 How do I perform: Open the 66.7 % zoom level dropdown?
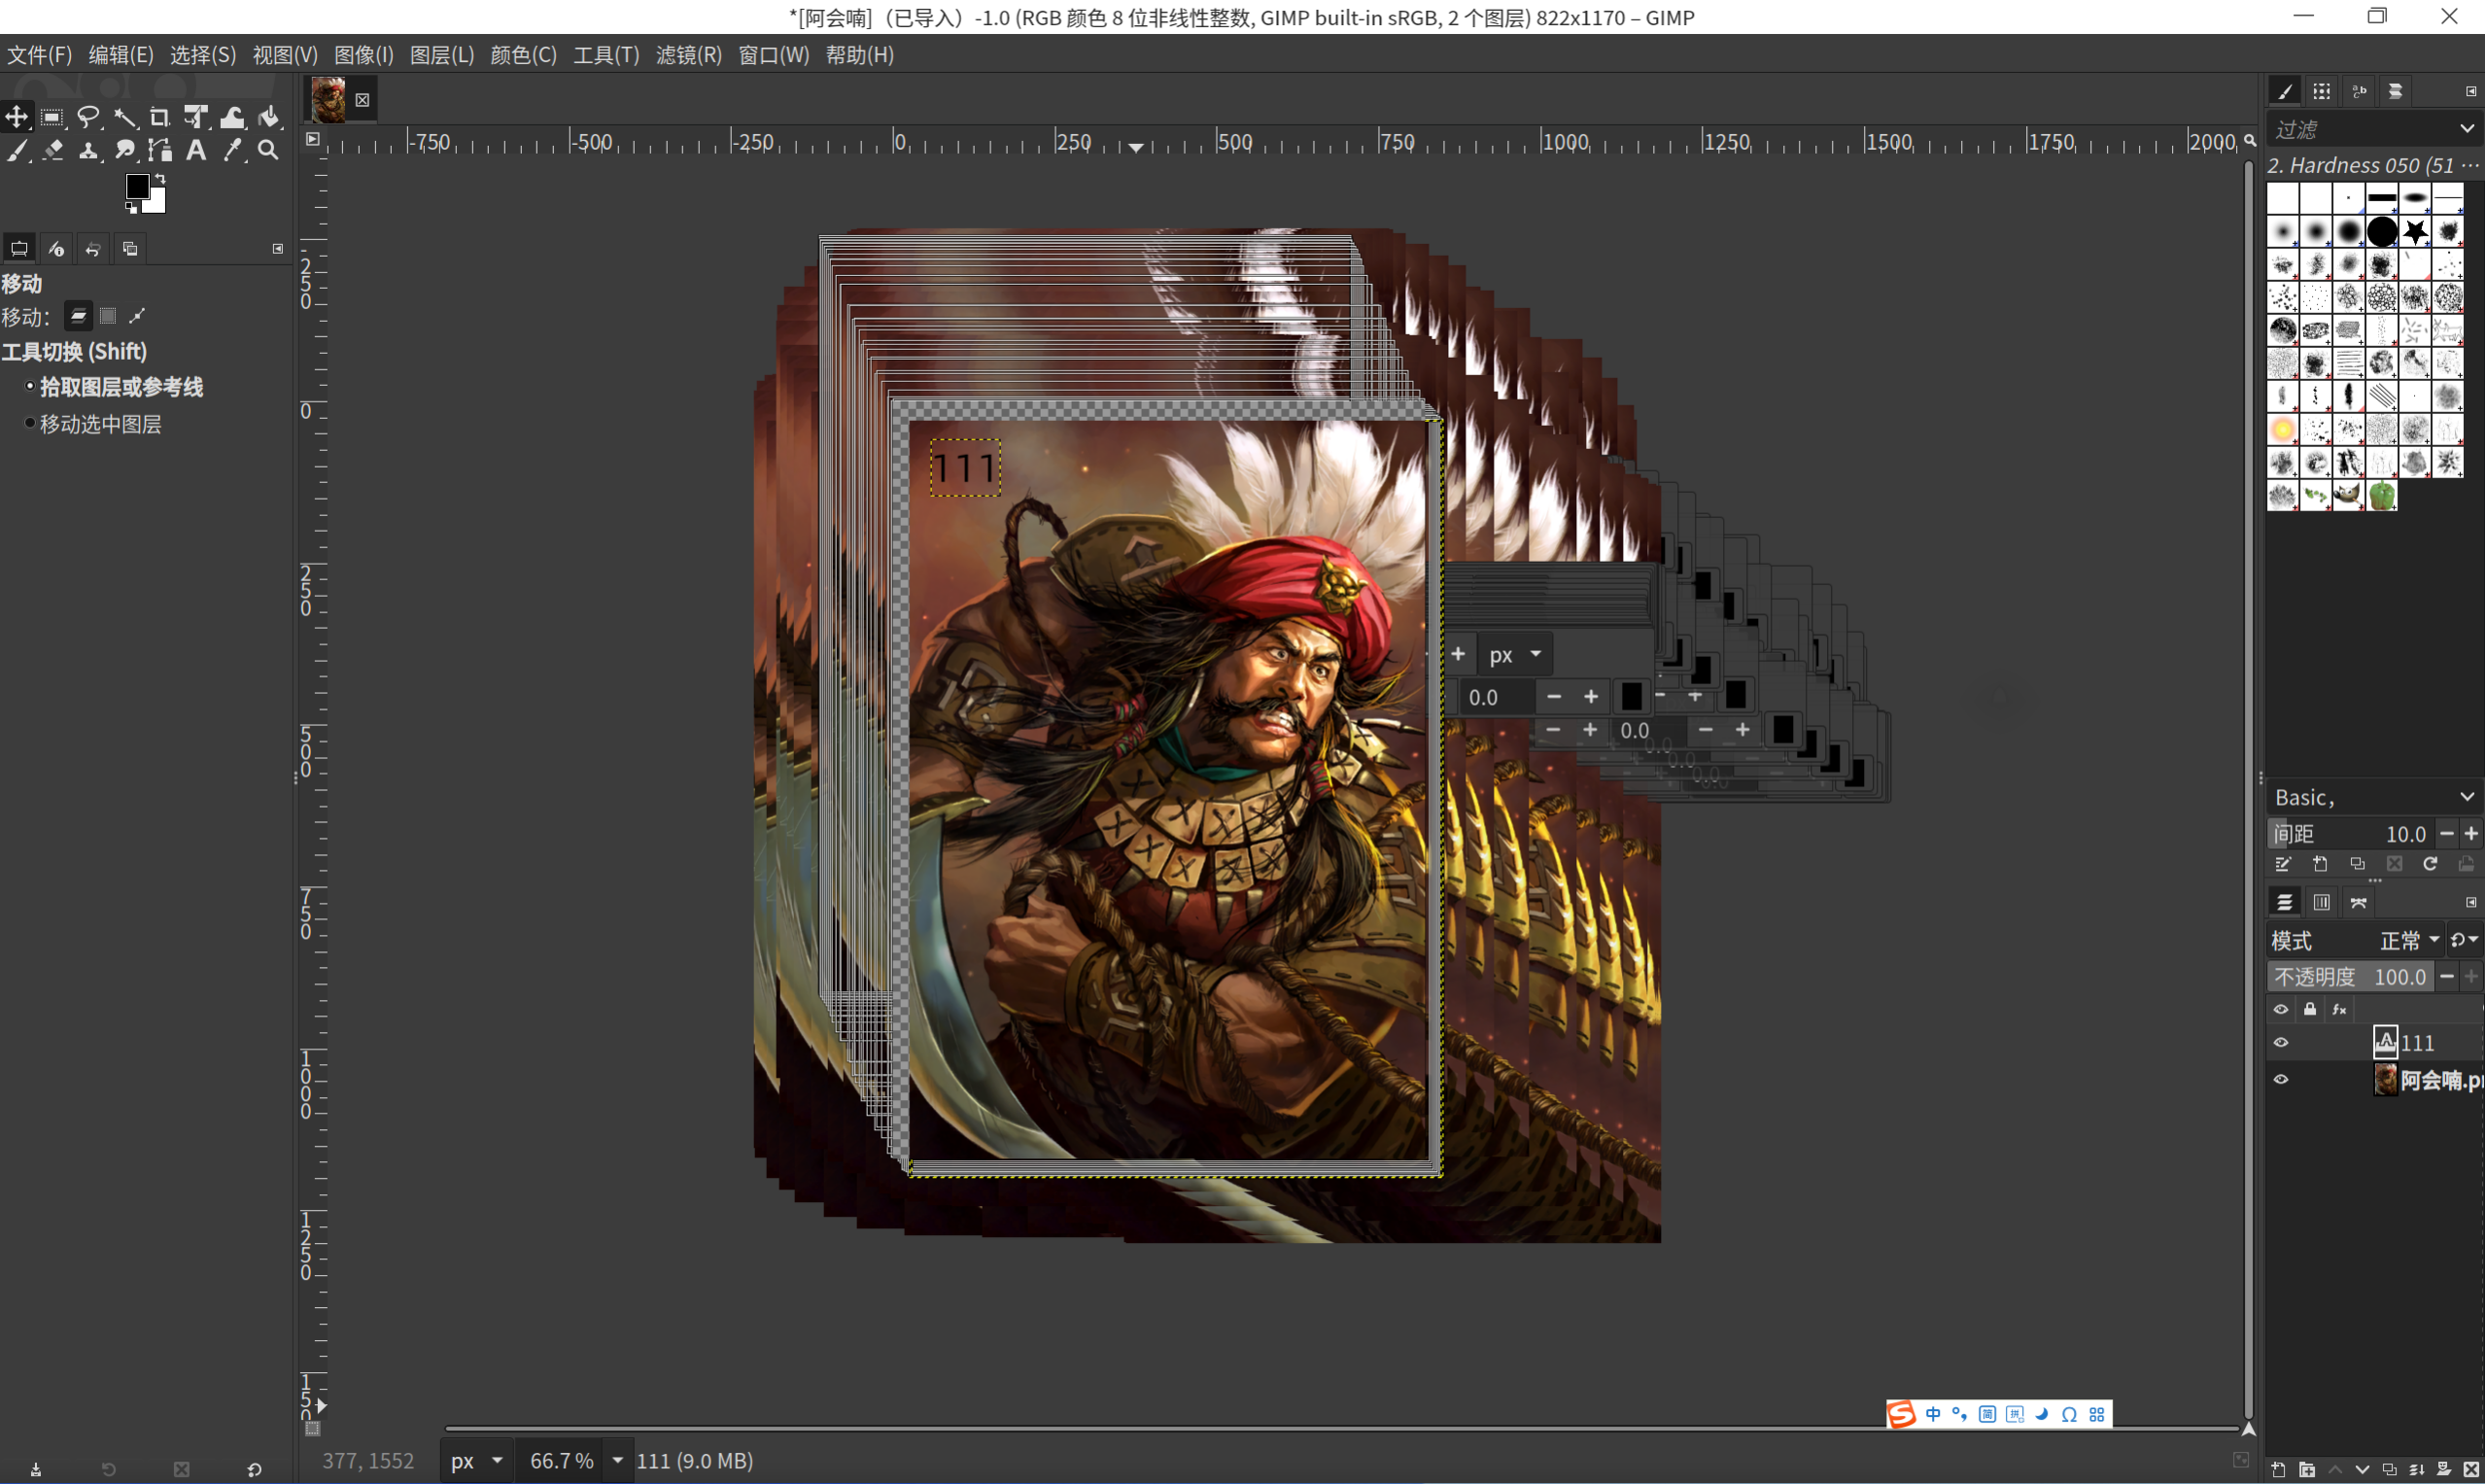point(618,1461)
